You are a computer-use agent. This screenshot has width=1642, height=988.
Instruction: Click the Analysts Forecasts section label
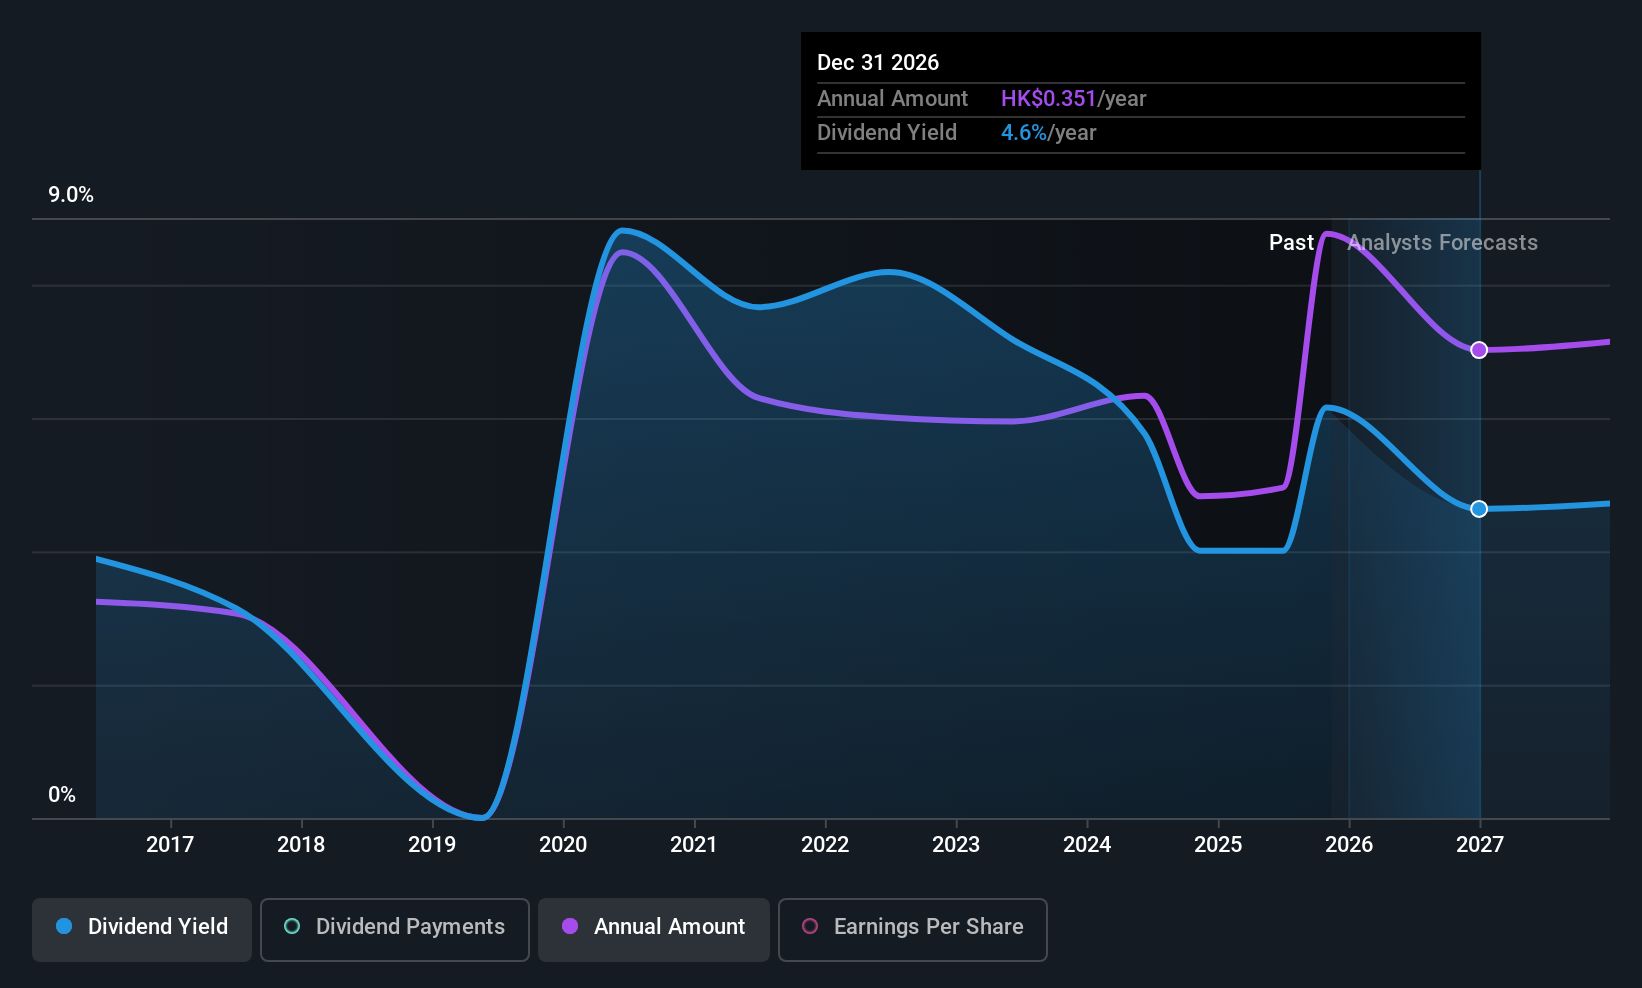tap(1442, 242)
